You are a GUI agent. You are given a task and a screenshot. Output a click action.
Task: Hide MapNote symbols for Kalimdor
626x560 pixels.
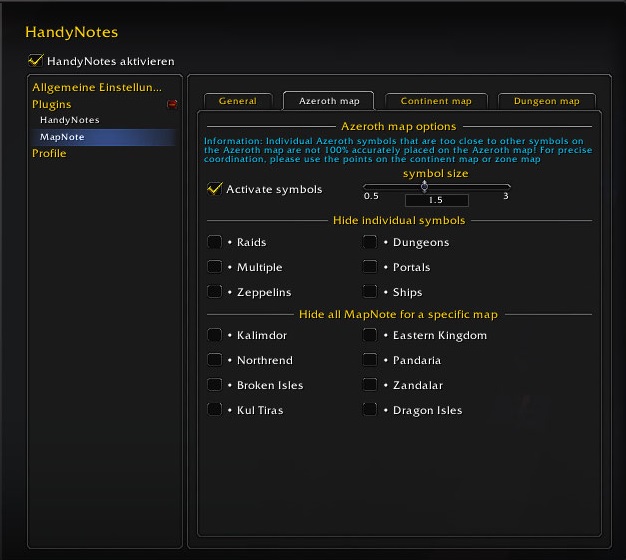pyautogui.click(x=214, y=335)
